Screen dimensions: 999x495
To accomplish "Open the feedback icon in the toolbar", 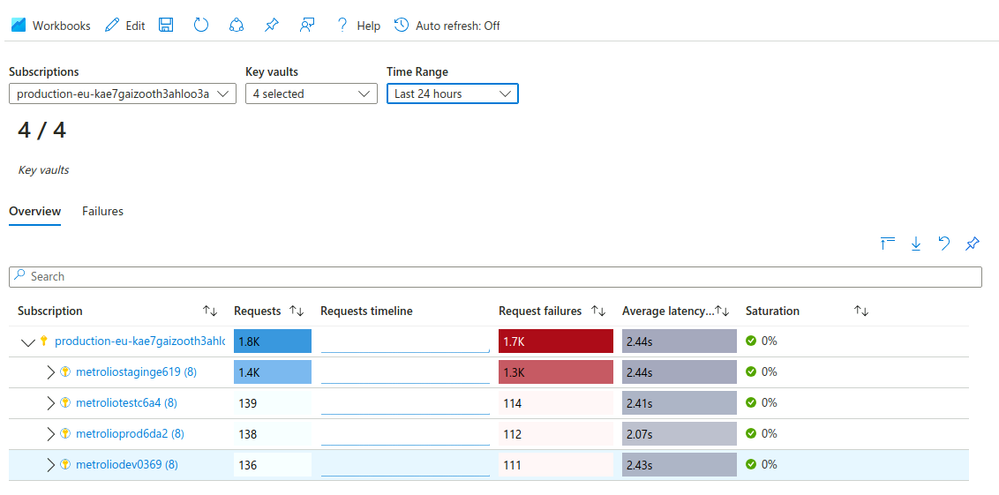I will point(307,25).
